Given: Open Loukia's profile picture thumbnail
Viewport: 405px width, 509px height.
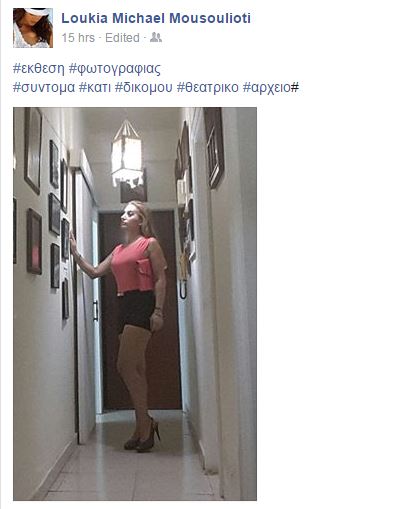Looking at the screenshot, I should tap(33, 28).
